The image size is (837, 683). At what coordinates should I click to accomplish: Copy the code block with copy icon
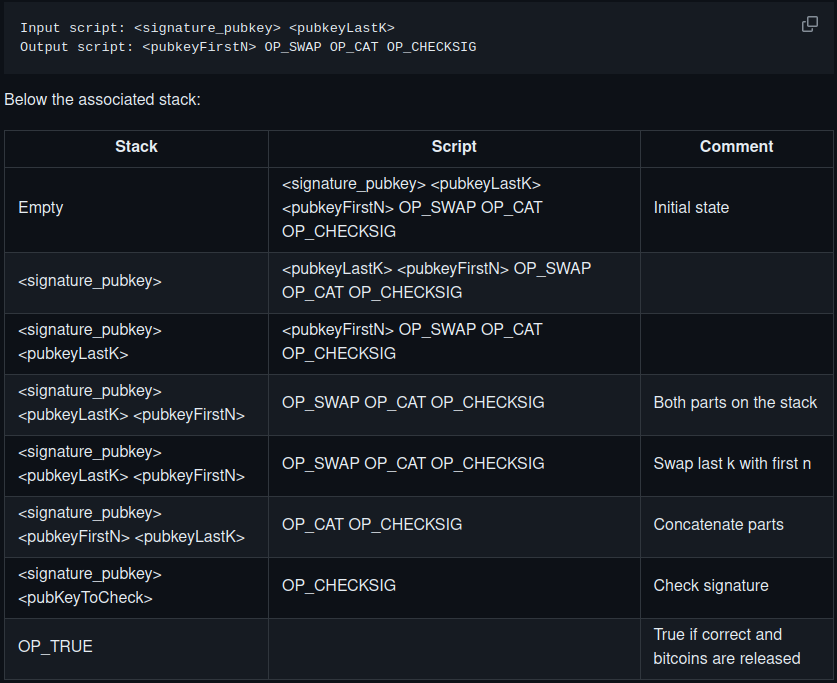click(809, 24)
